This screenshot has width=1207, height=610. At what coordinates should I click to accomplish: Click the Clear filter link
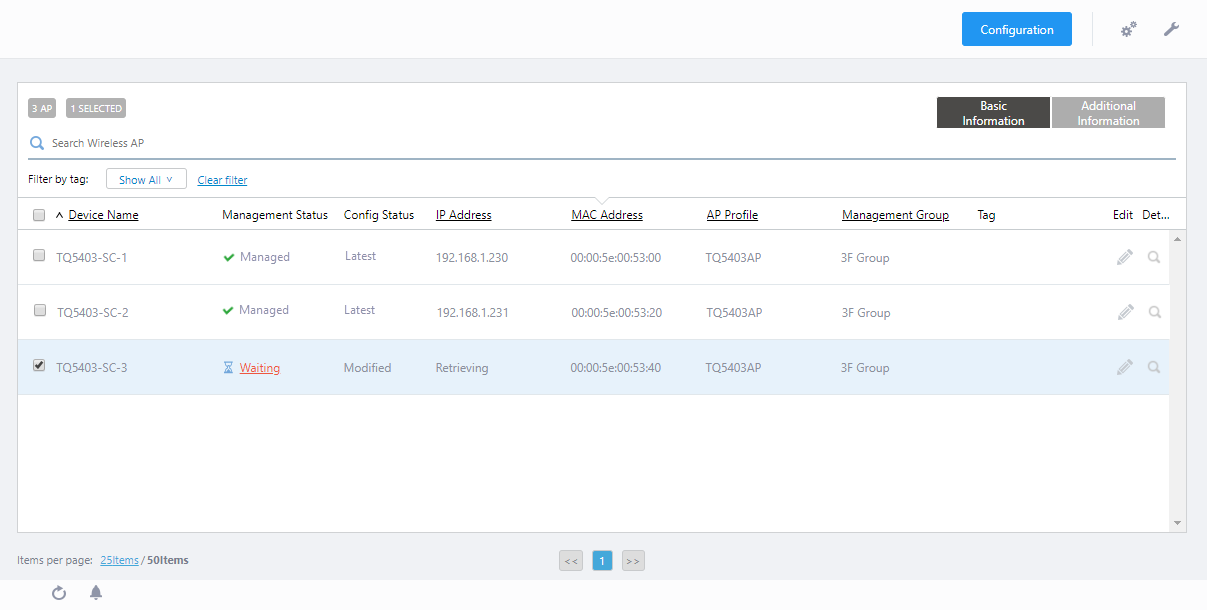click(222, 180)
